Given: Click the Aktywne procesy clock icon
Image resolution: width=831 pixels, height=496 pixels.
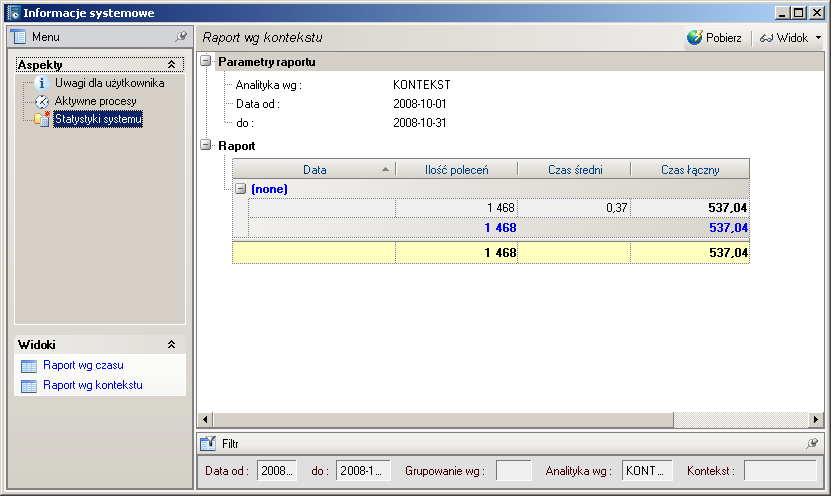Looking at the screenshot, I should click(42, 101).
